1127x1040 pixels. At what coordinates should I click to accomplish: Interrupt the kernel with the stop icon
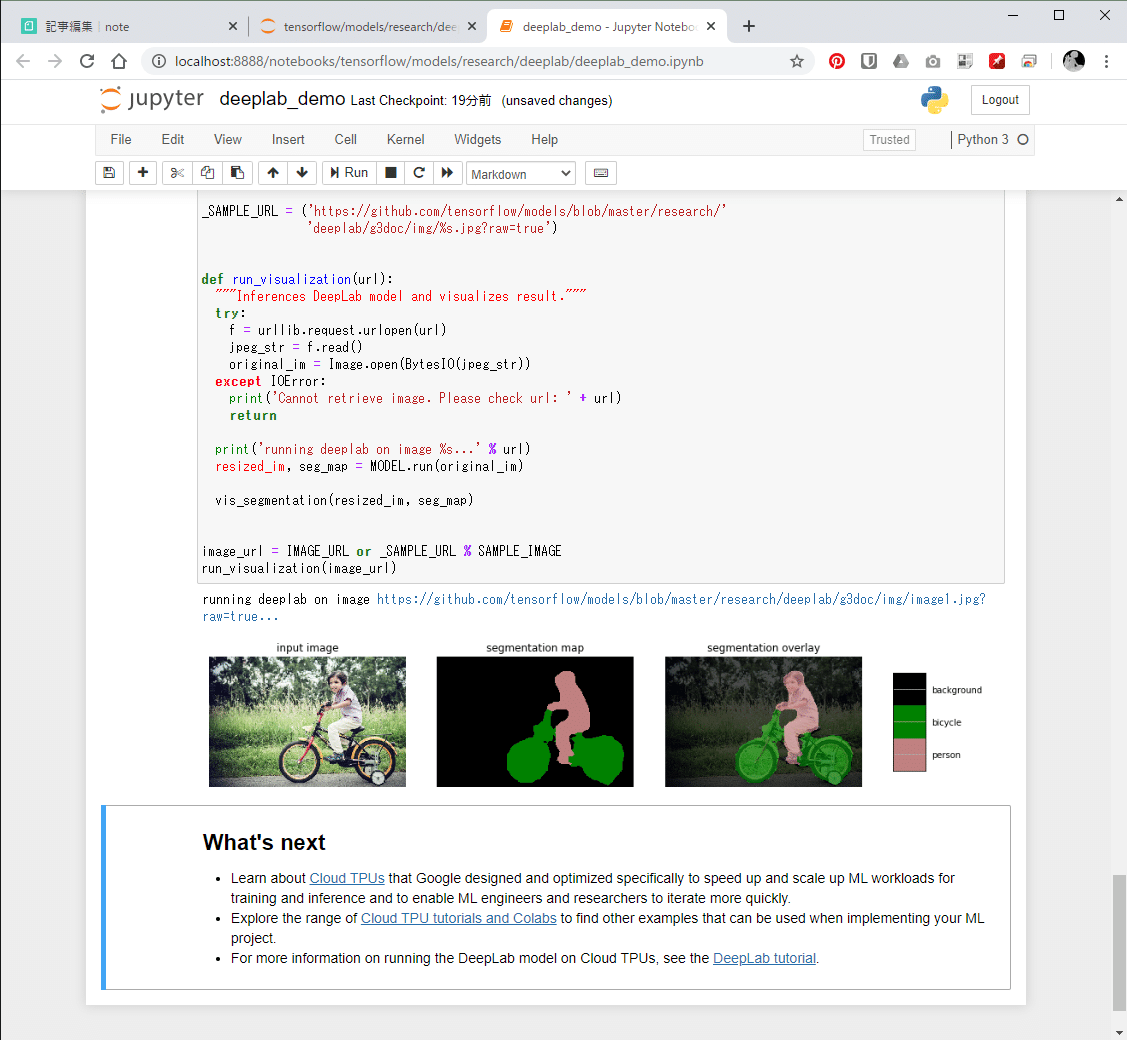point(390,172)
